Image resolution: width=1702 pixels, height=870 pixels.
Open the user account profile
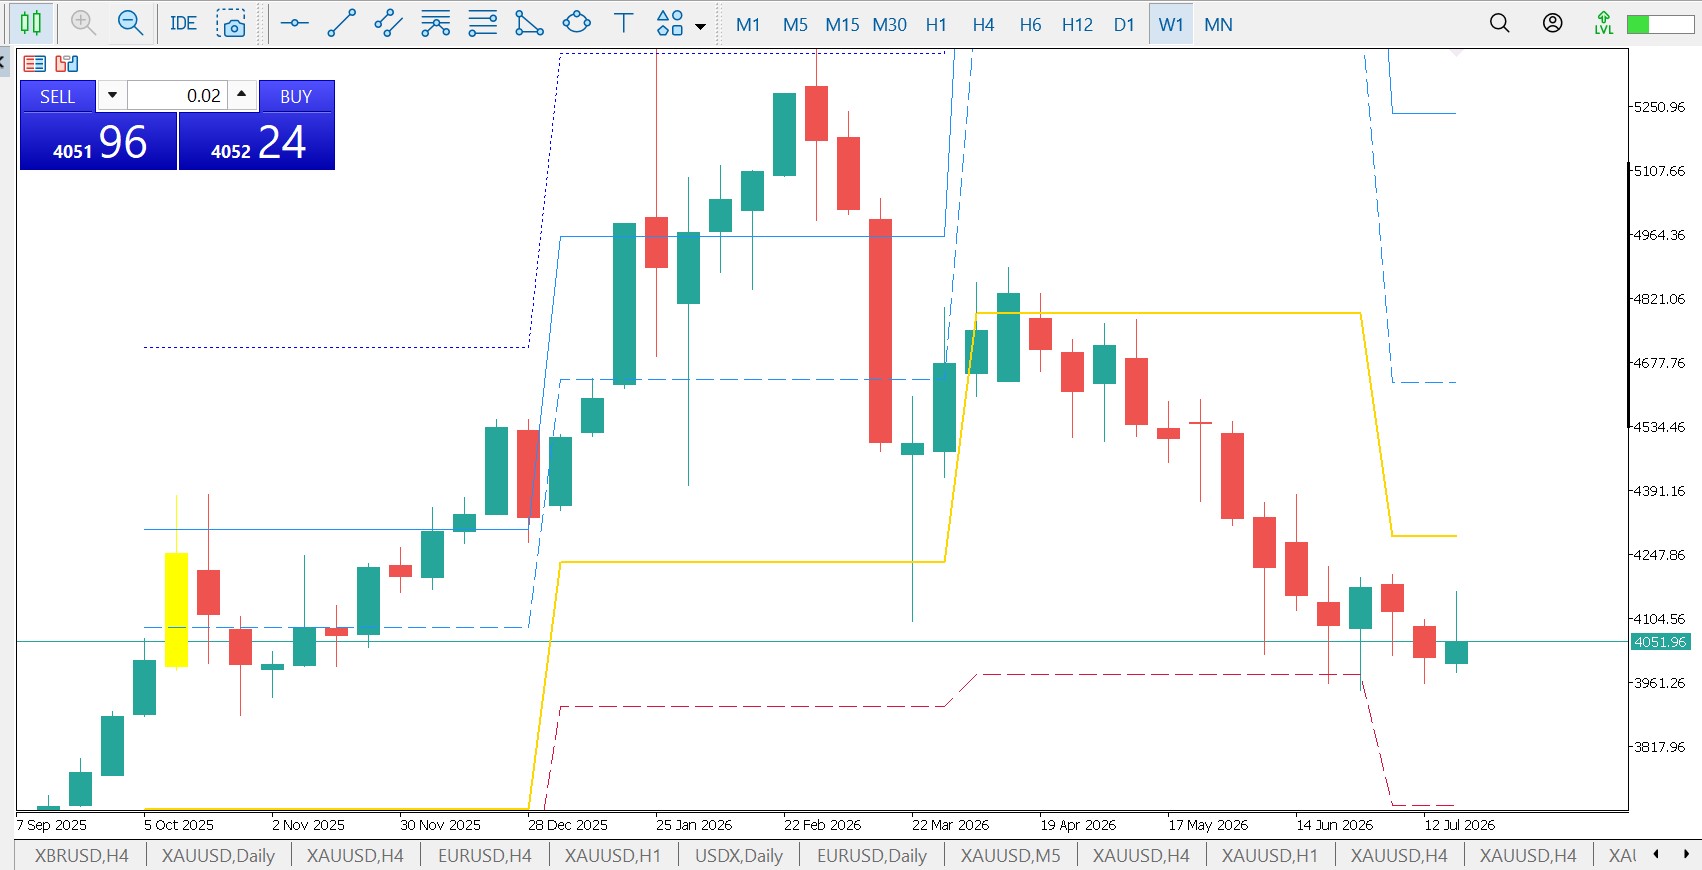pos(1552,23)
